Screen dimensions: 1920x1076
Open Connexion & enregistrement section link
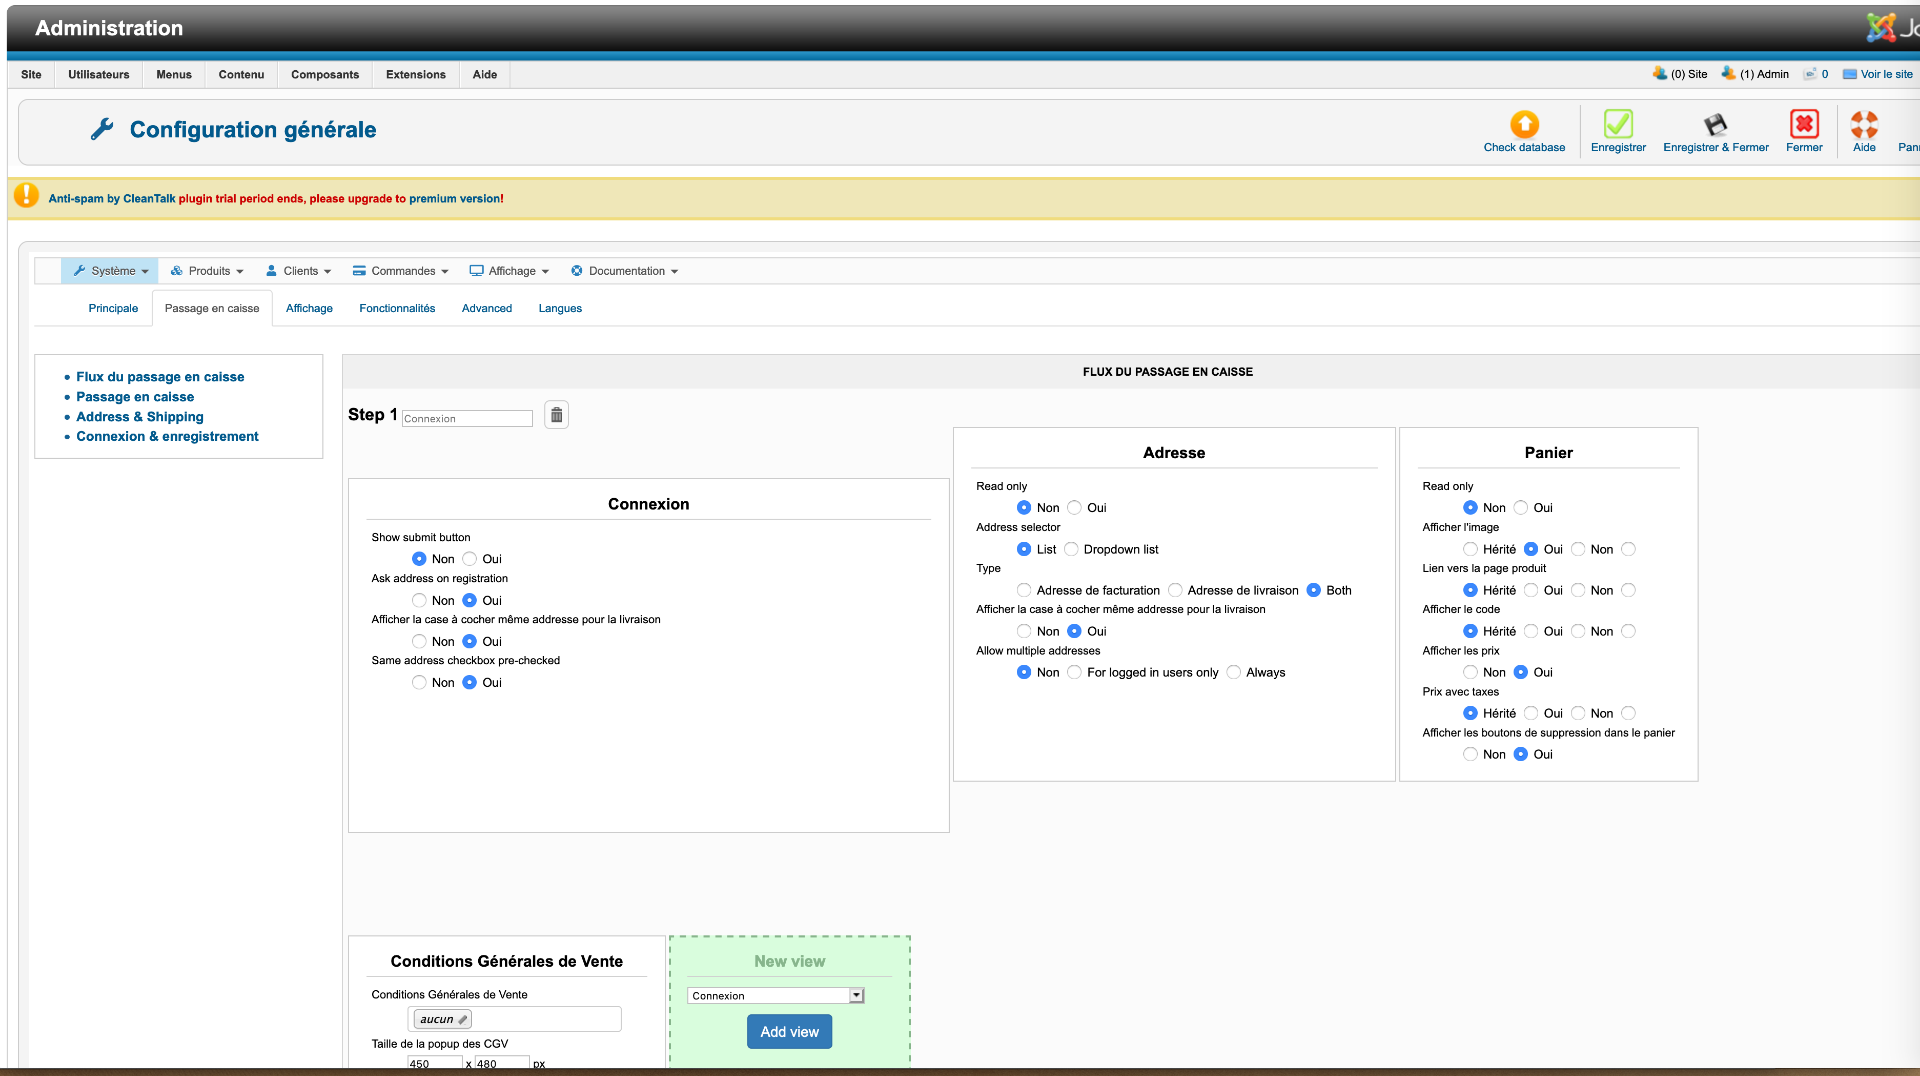click(167, 437)
